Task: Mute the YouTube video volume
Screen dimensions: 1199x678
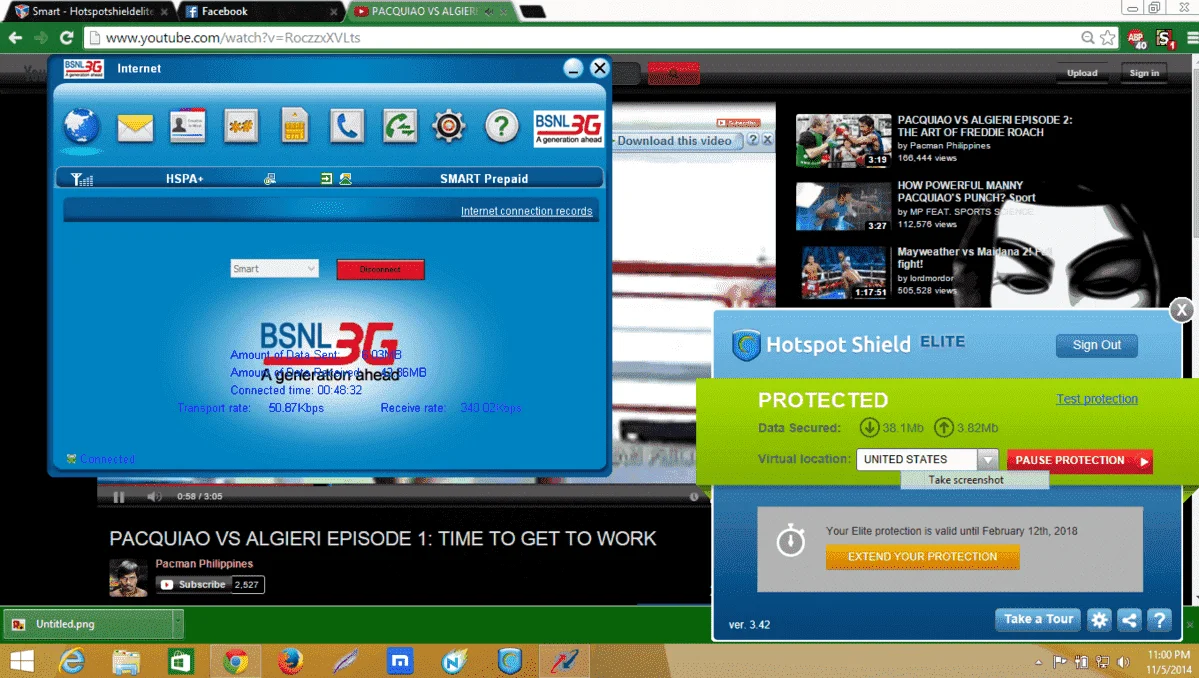Action: pyautogui.click(x=154, y=497)
